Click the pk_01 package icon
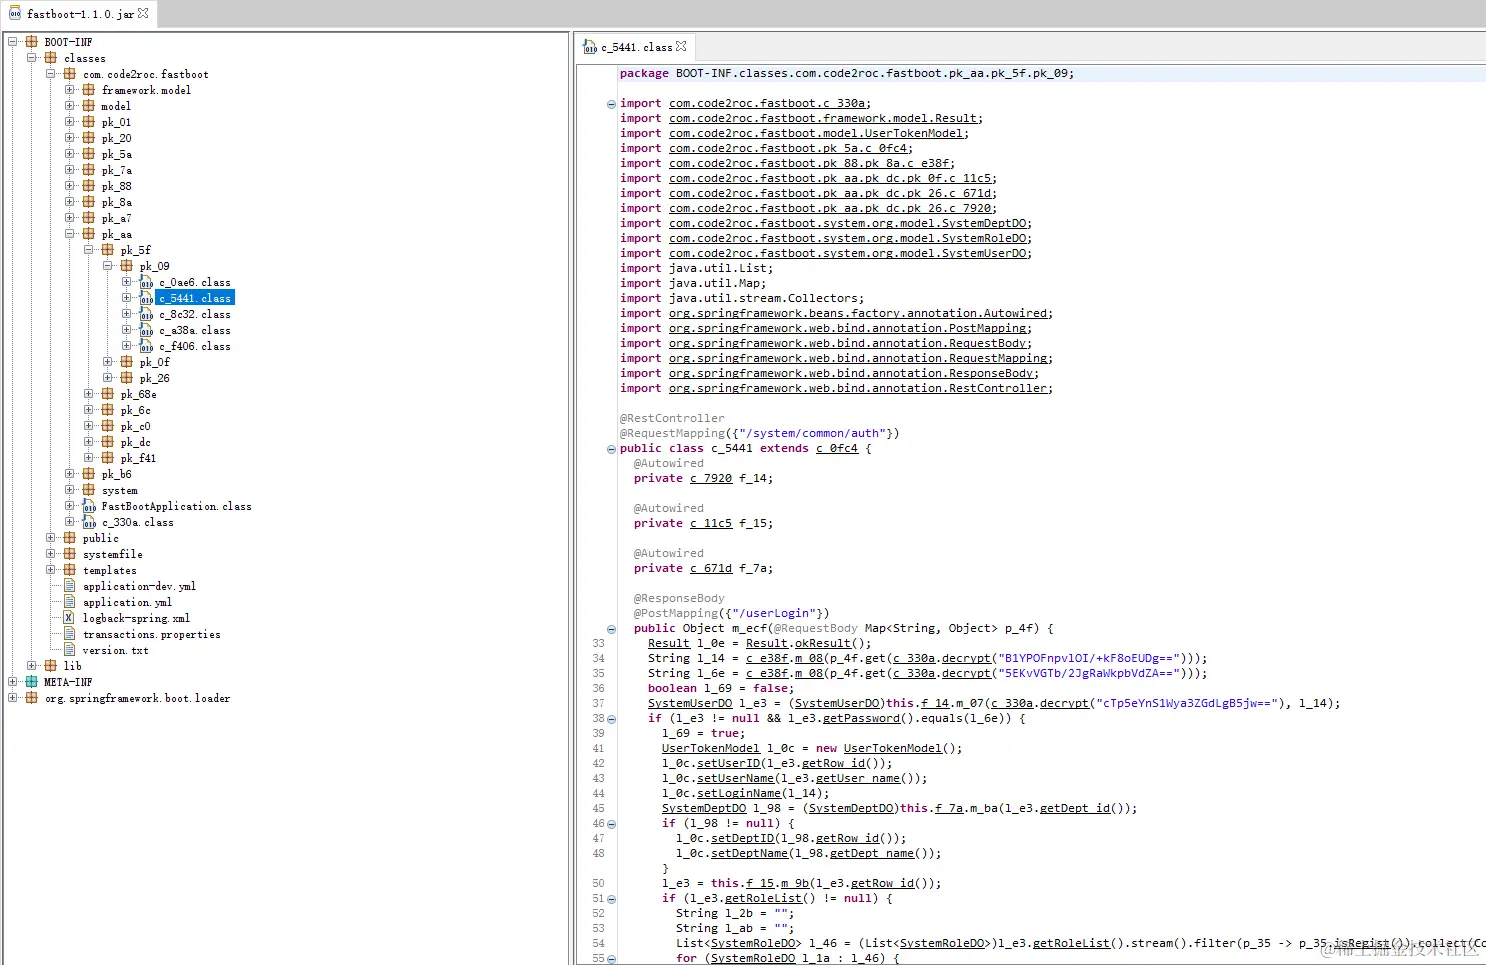This screenshot has width=1486, height=965. point(88,122)
